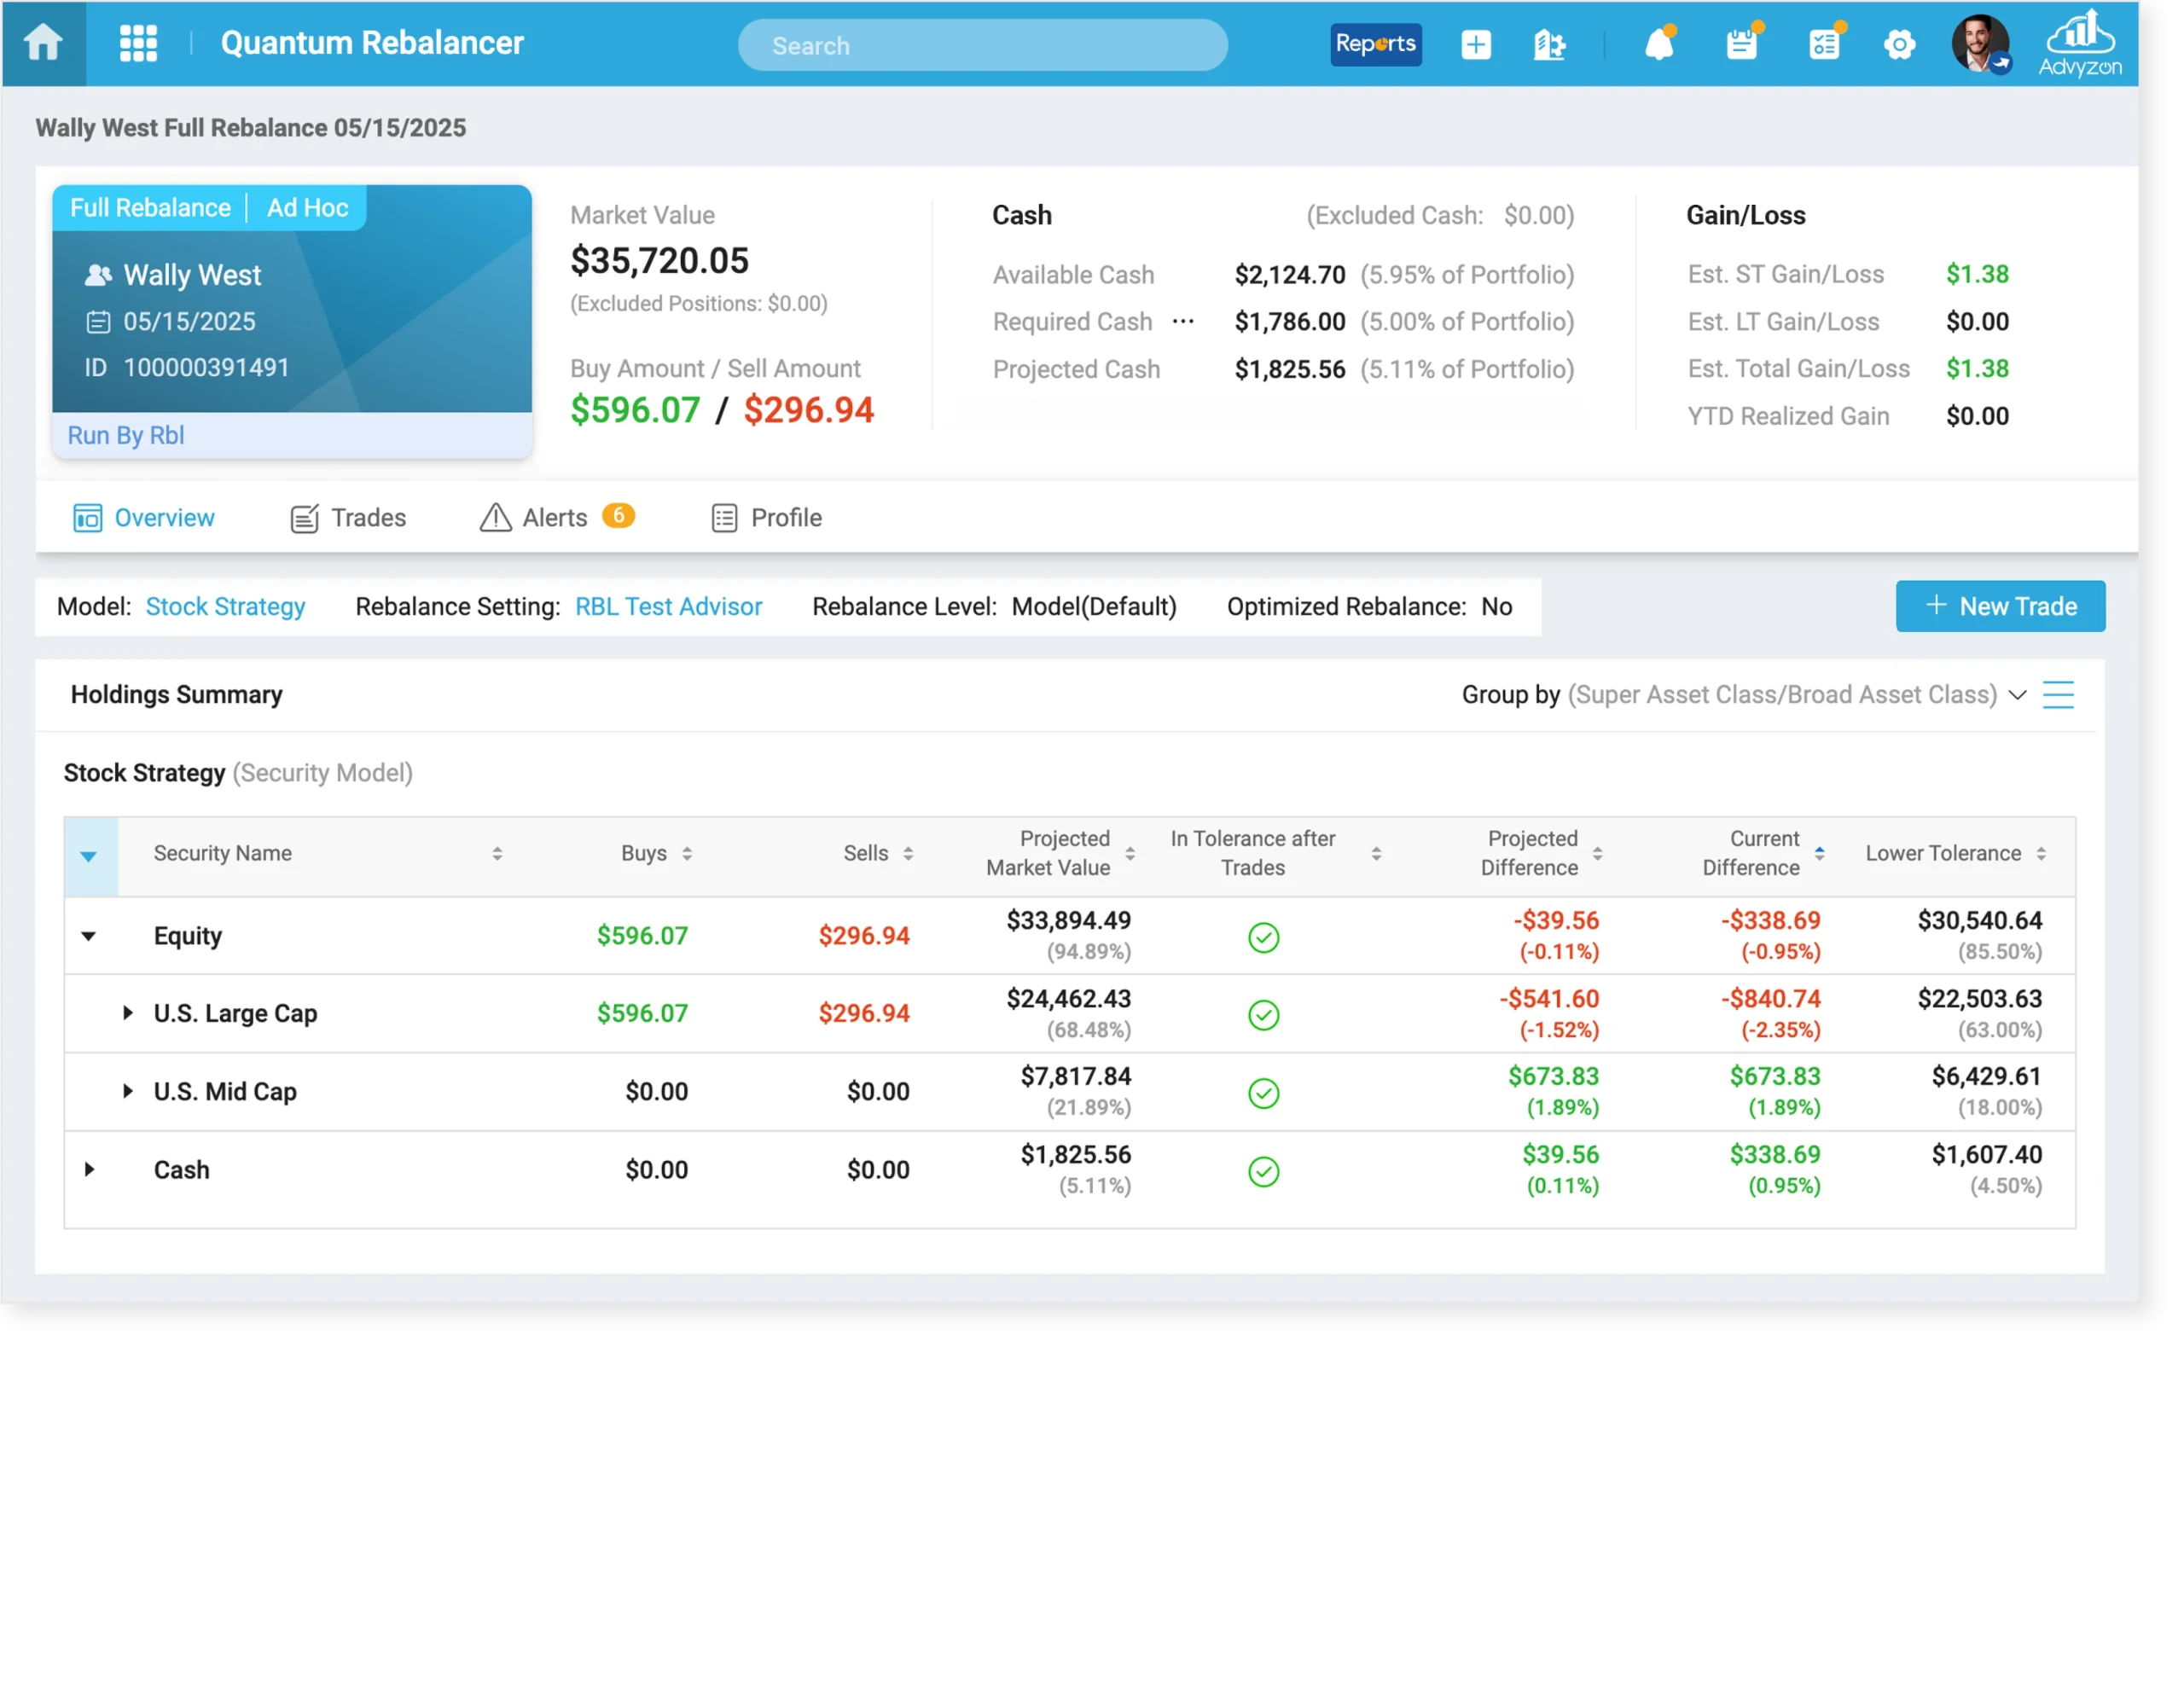Image resolution: width=2184 pixels, height=1706 pixels.
Task: Click Holdings Summary heading
Action: (177, 695)
